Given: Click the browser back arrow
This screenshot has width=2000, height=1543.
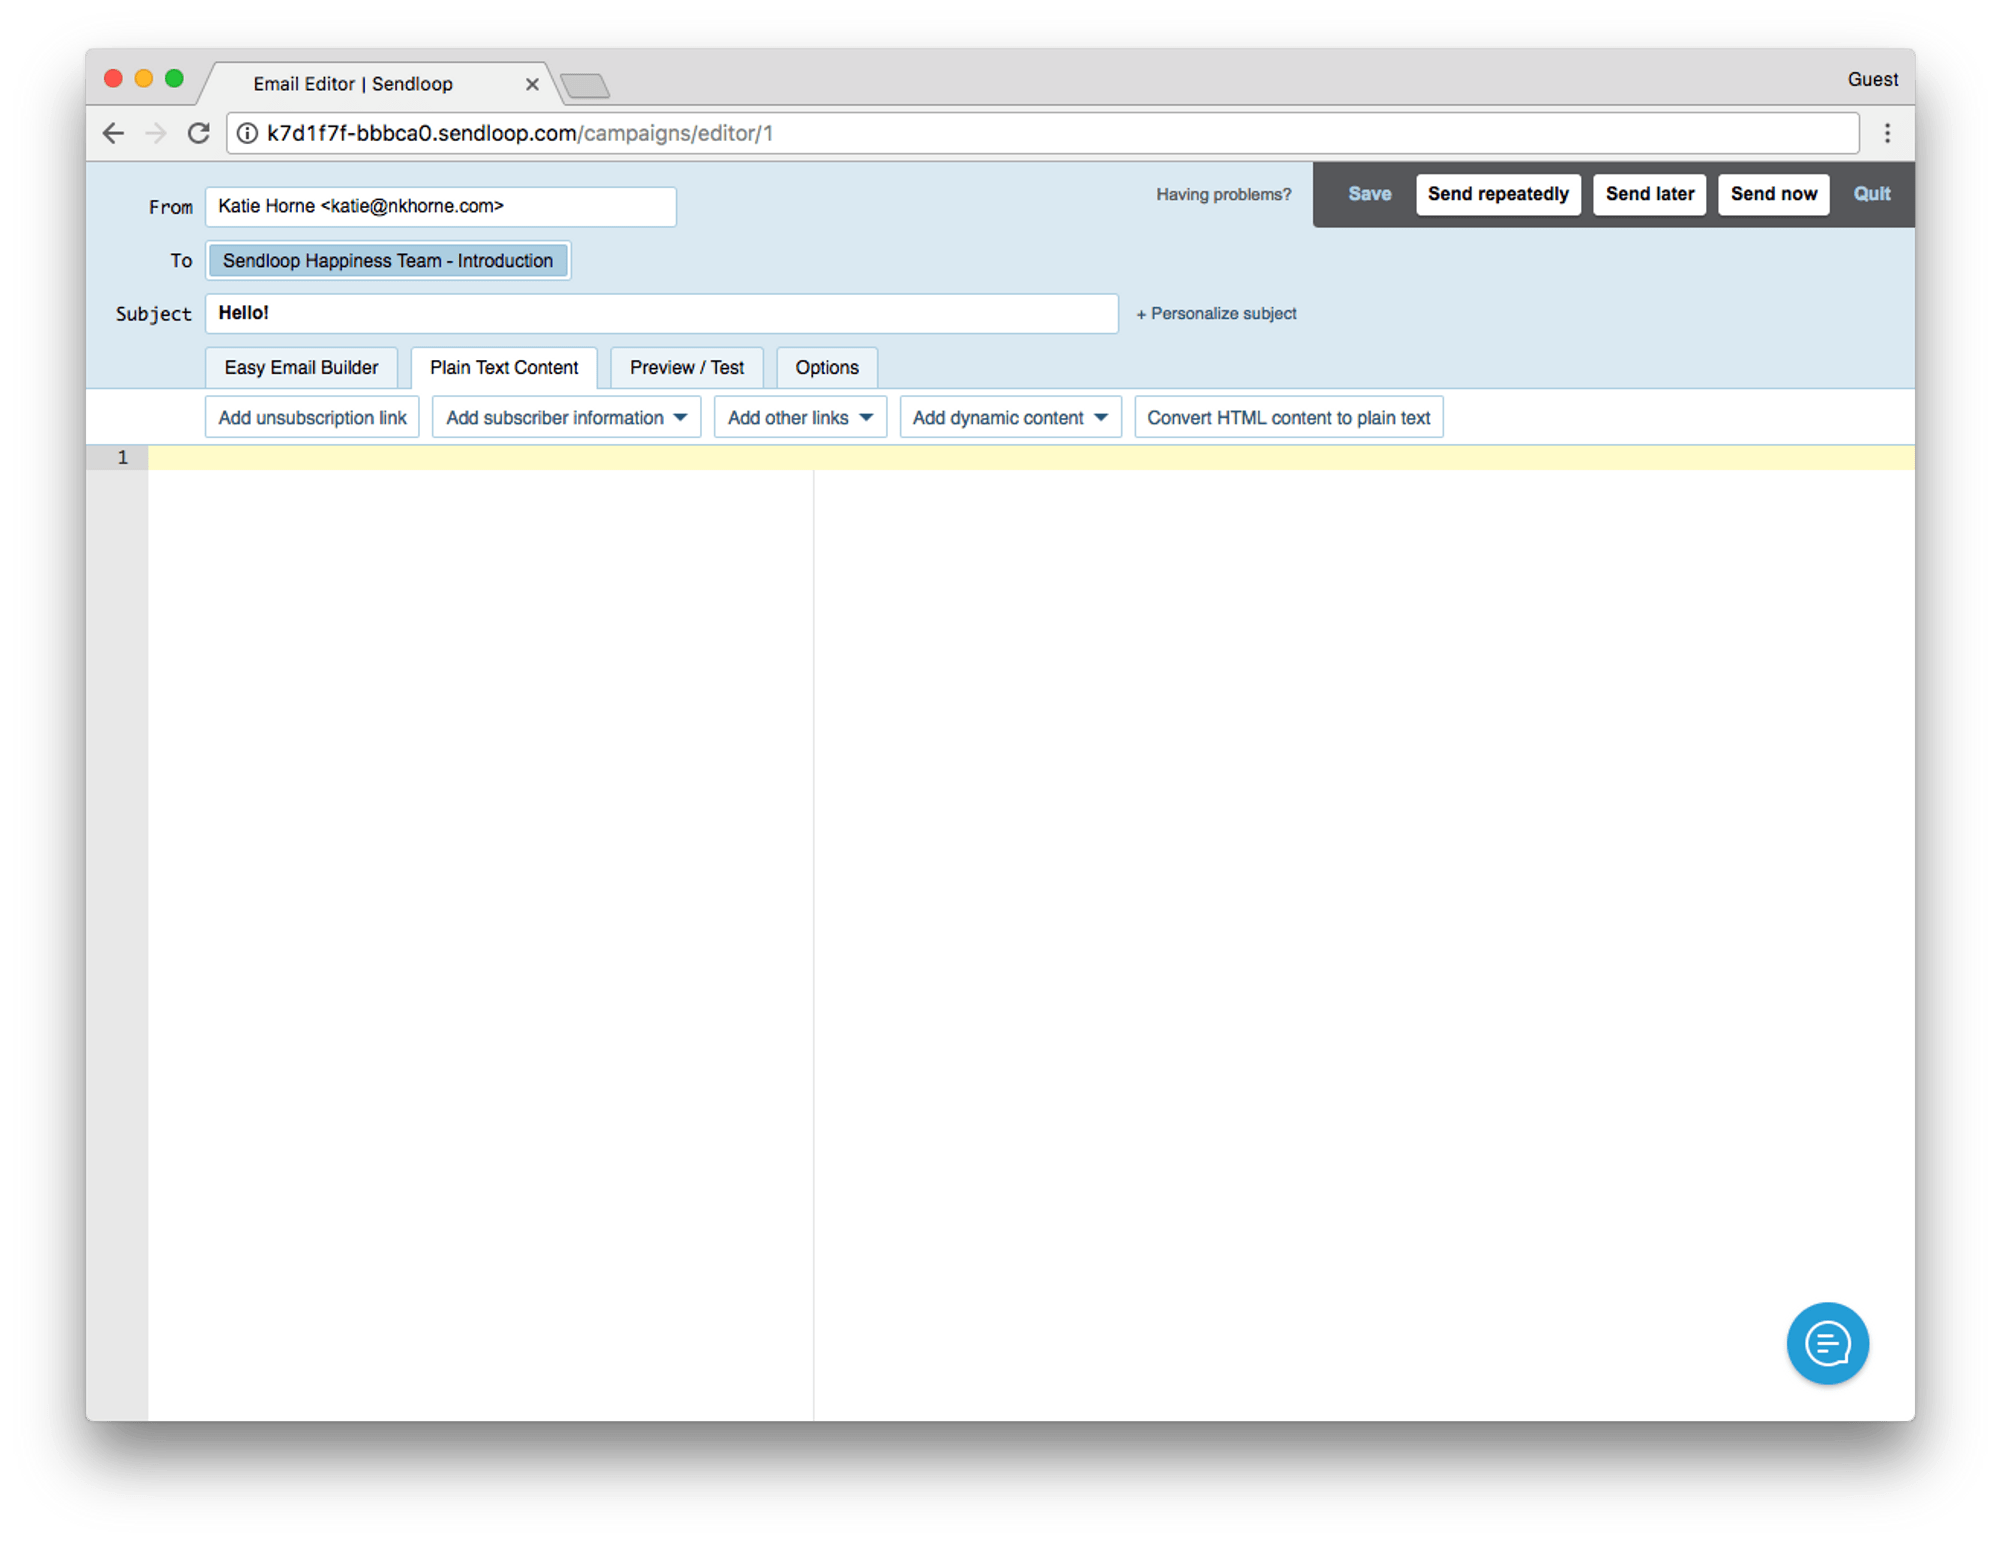Looking at the screenshot, I should [114, 133].
